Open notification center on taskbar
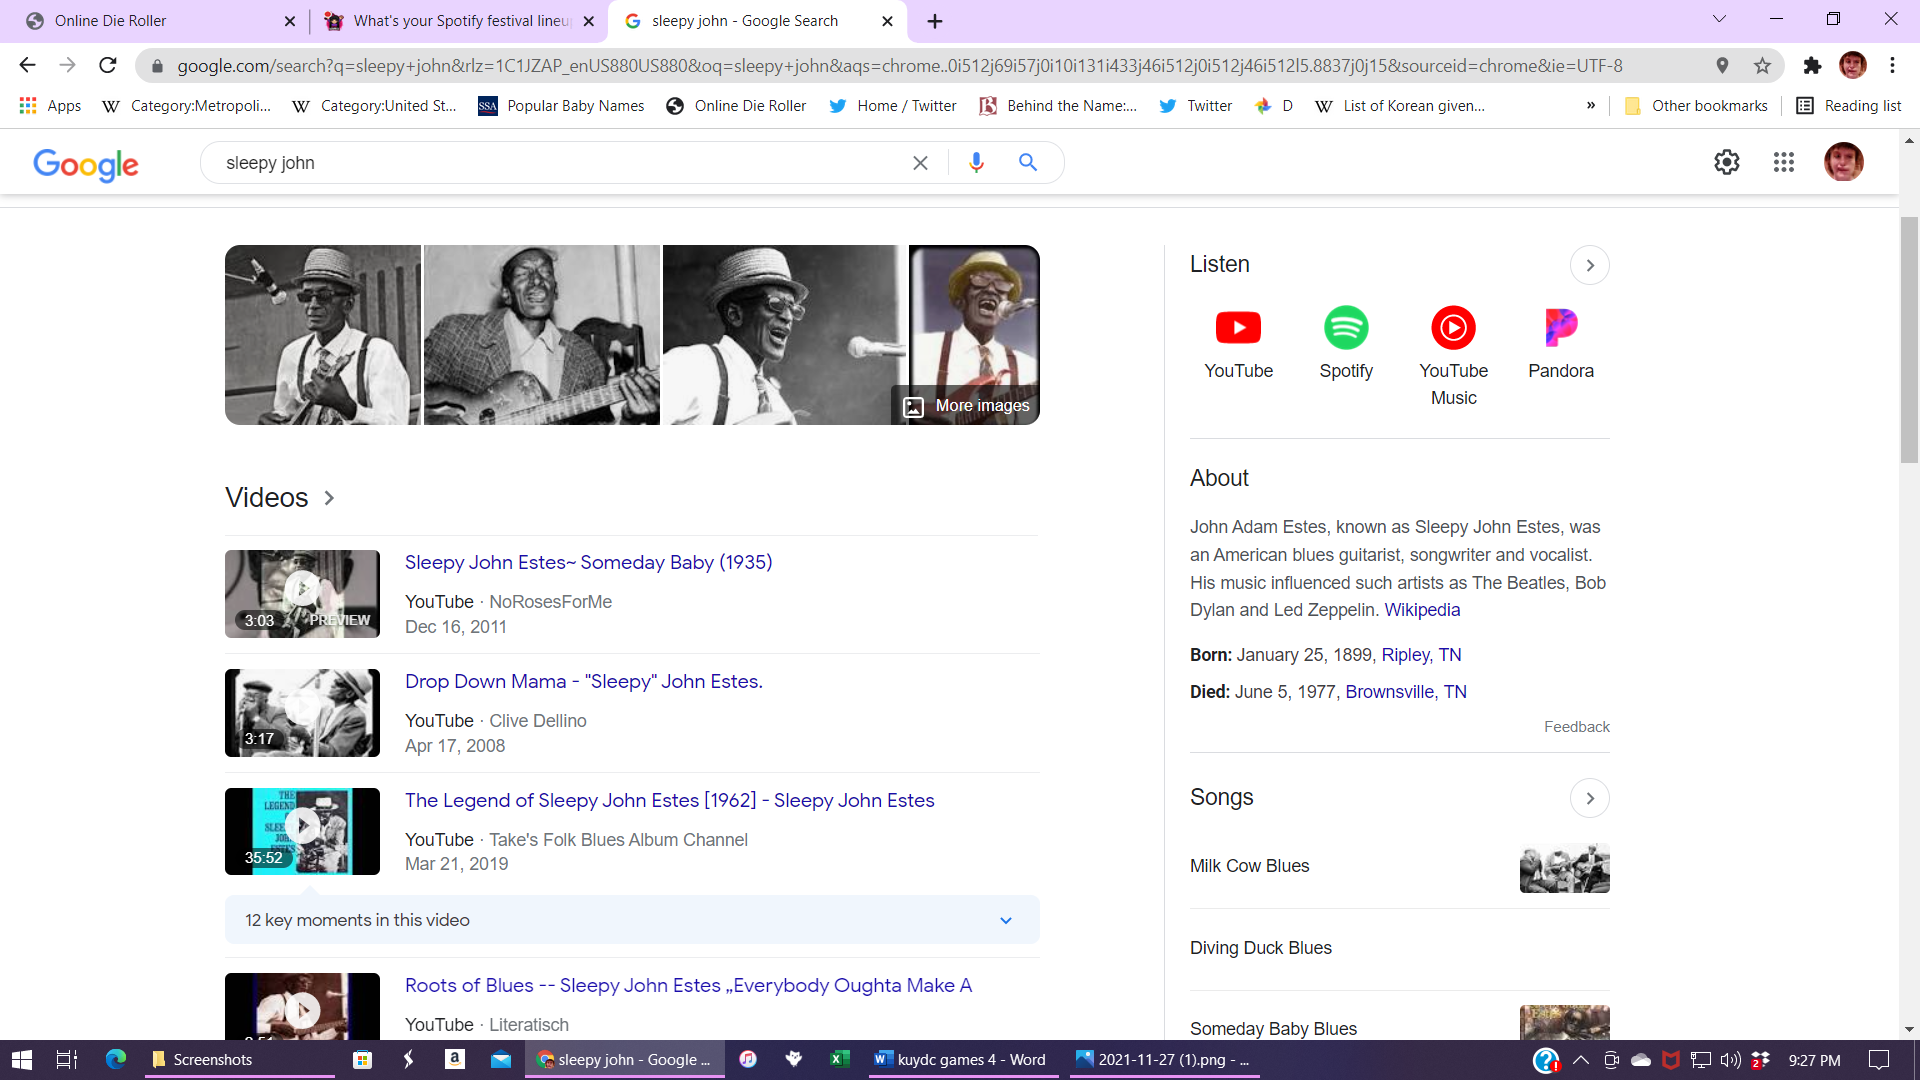 point(1879,1060)
